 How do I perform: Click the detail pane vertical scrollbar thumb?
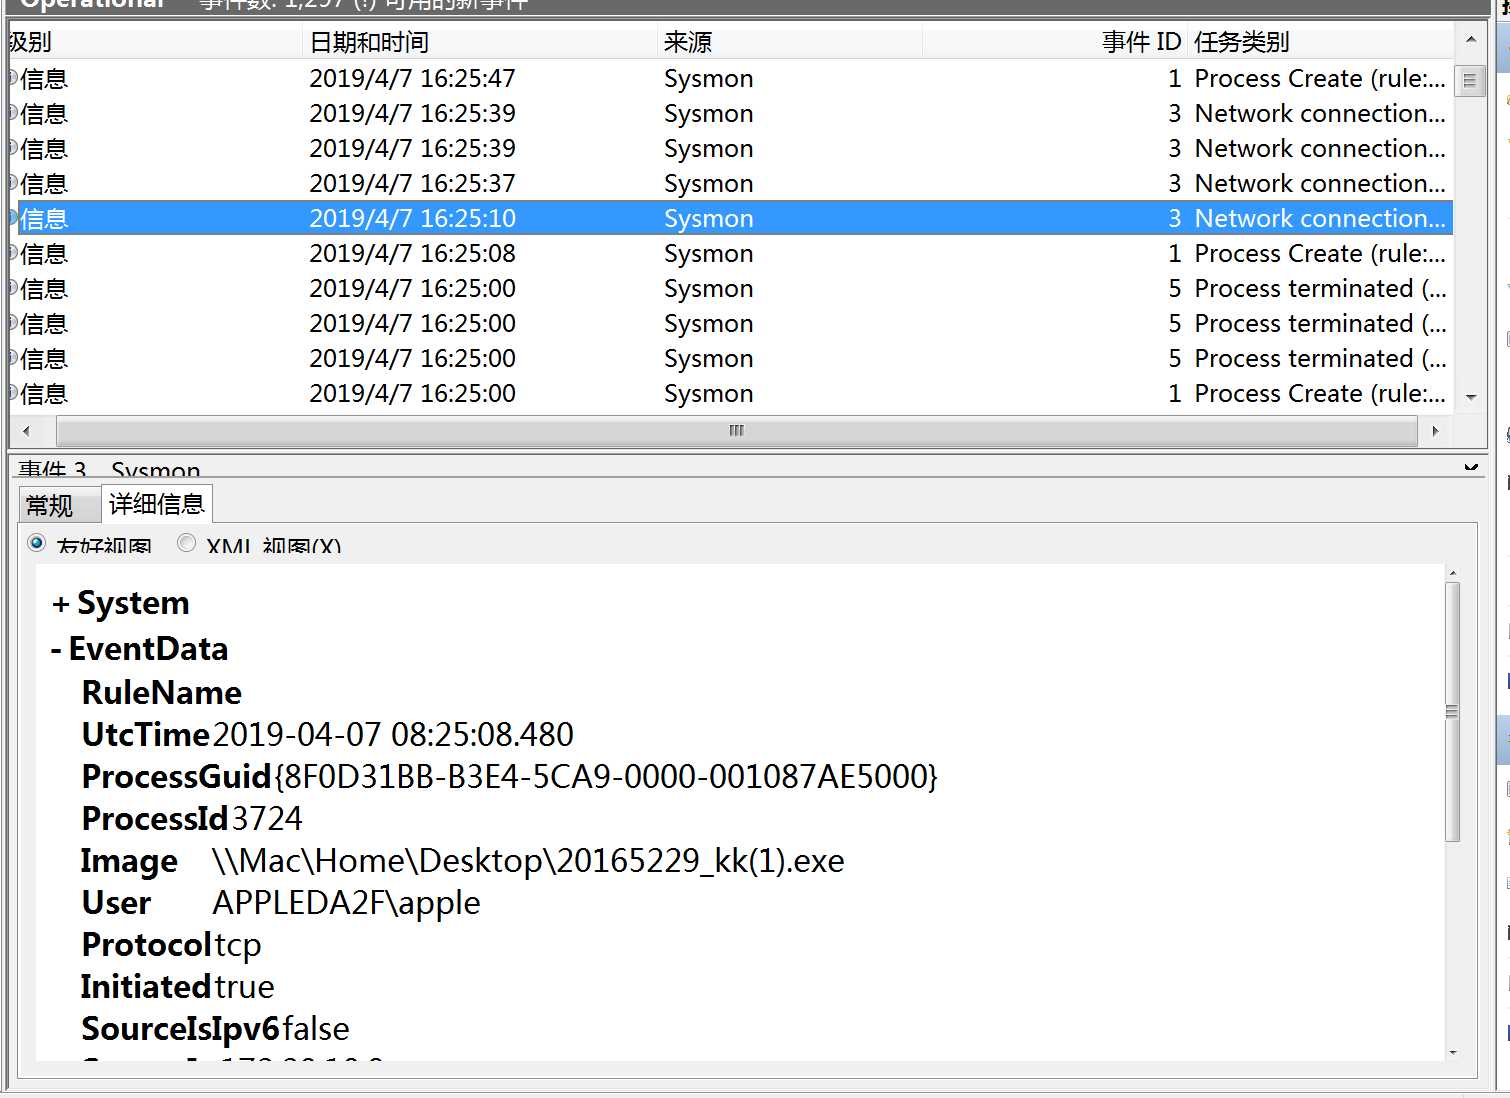tap(1452, 711)
